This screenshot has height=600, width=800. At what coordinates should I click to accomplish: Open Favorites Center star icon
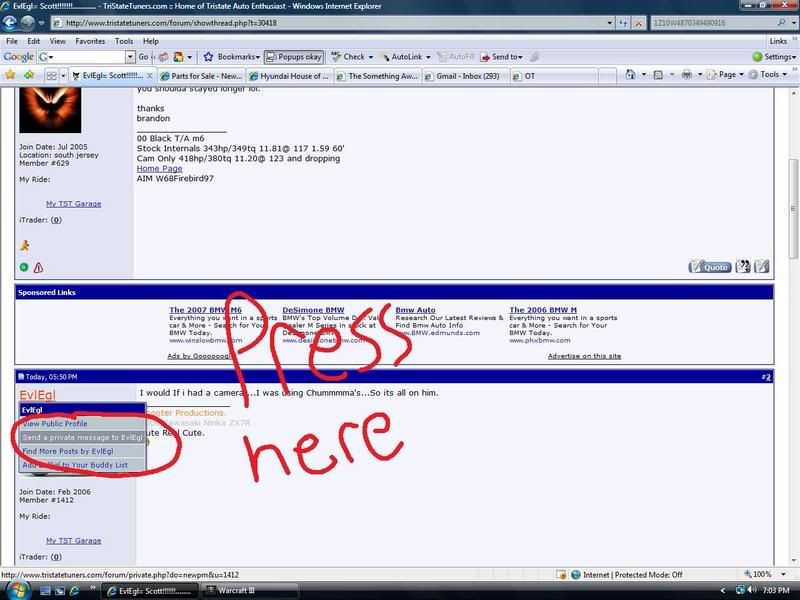pos(10,75)
